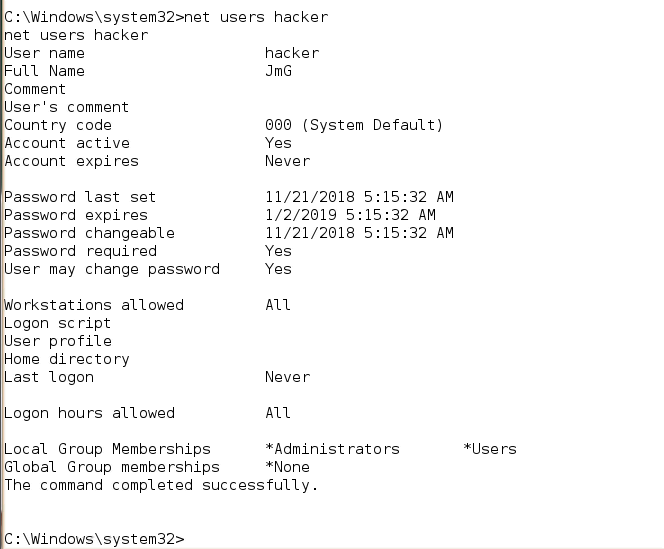Click the '000 (System Default)' country code
The image size is (664, 549).
pos(353,125)
